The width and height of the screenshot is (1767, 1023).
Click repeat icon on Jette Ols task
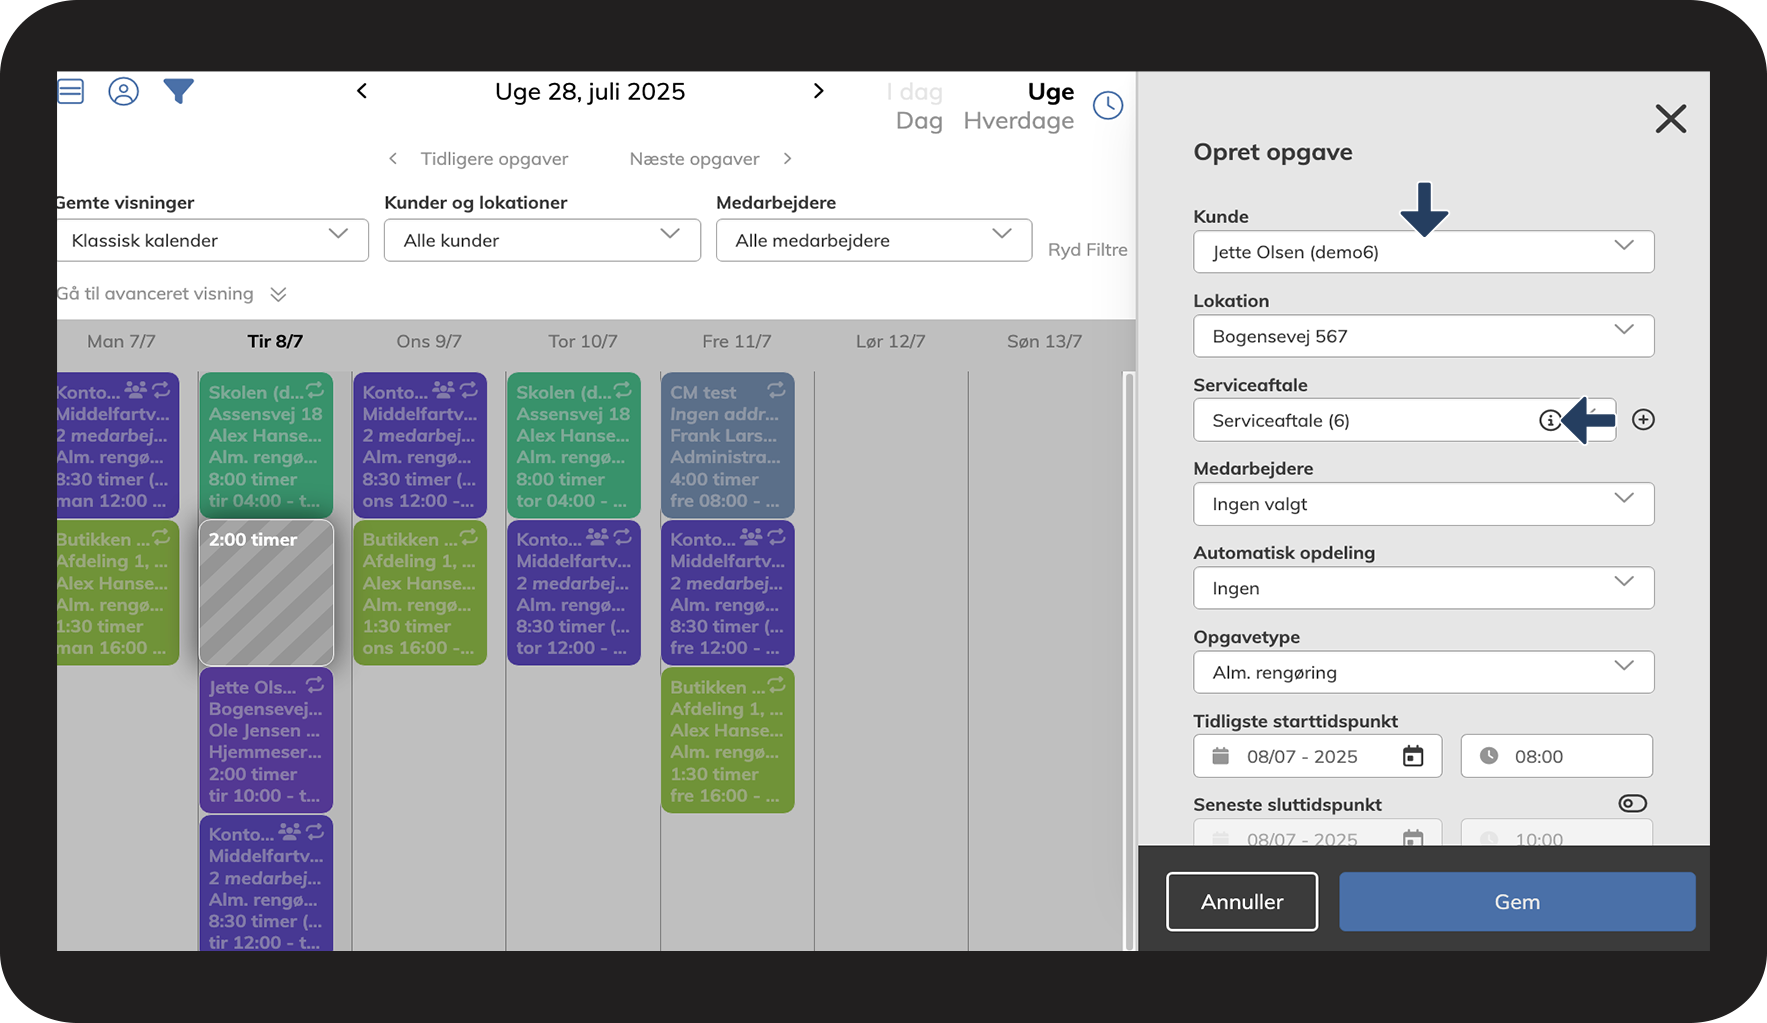(315, 685)
